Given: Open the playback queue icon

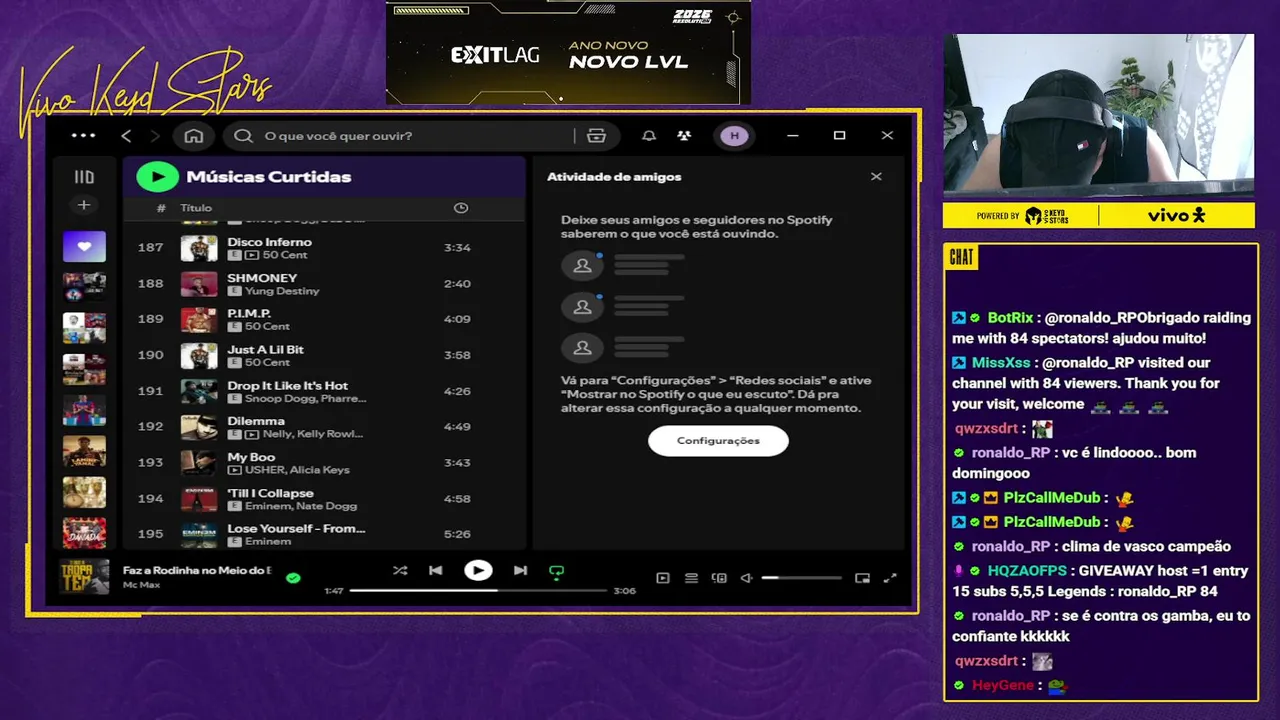Looking at the screenshot, I should 691,578.
